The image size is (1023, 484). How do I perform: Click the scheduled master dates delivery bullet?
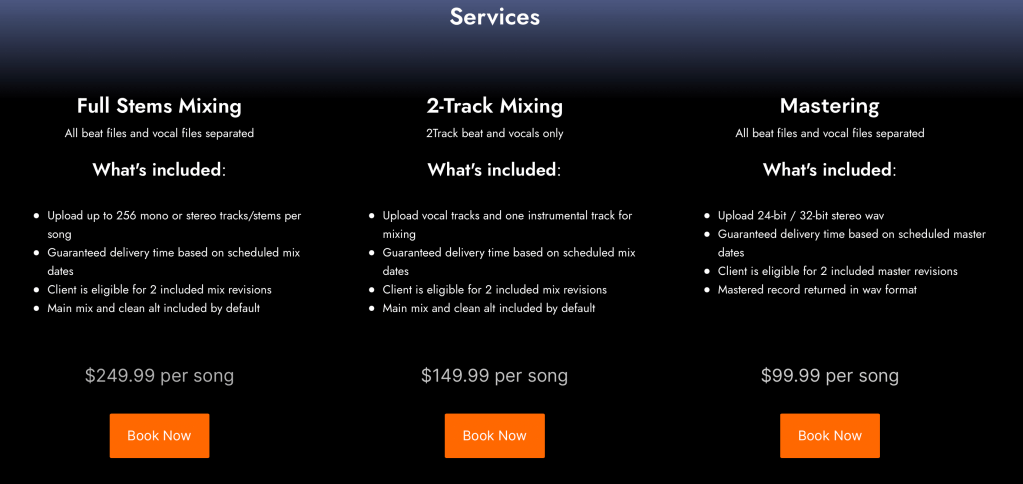coord(851,243)
